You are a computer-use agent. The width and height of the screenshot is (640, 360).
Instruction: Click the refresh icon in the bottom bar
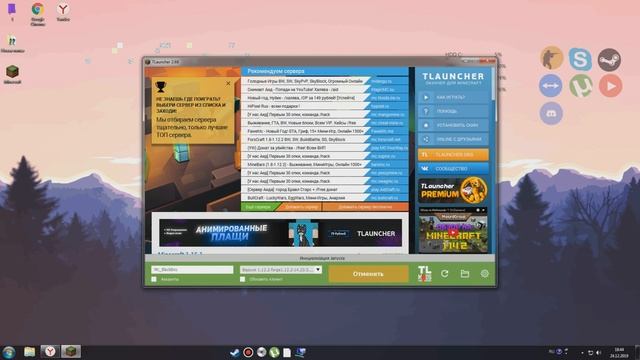click(x=444, y=274)
